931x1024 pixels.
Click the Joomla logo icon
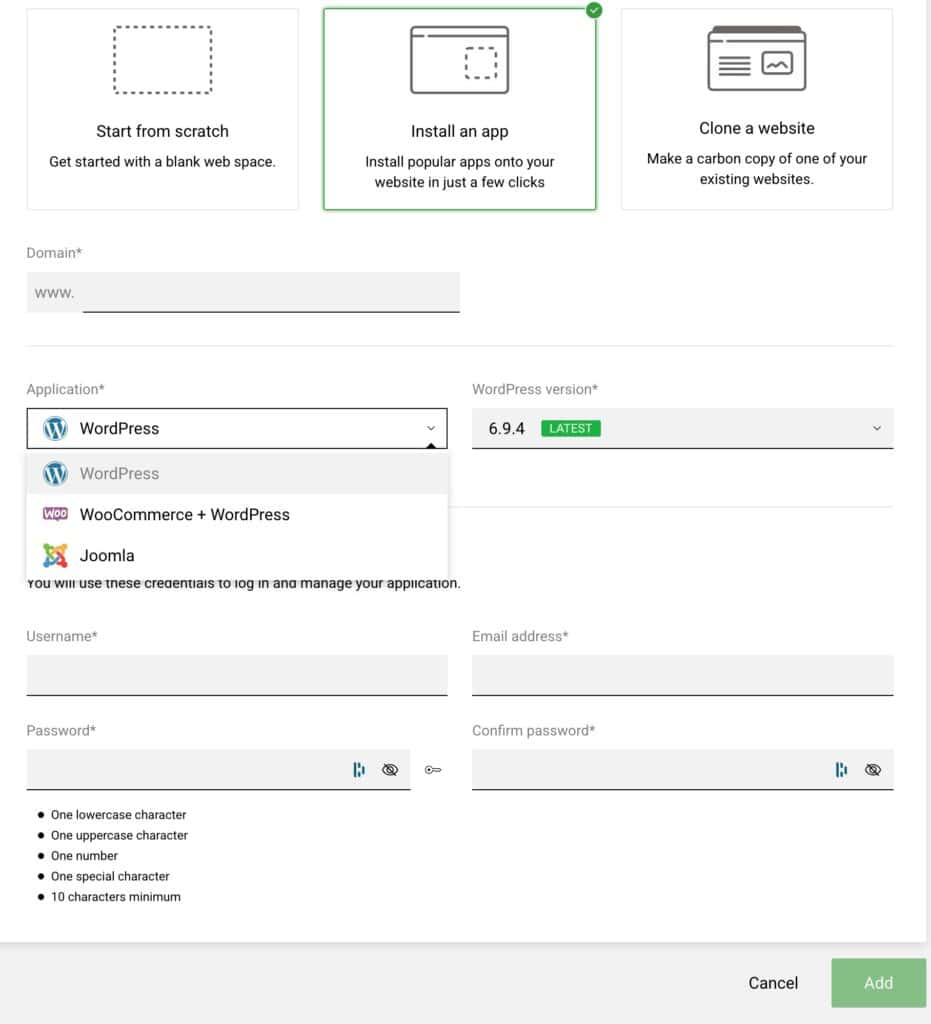coord(55,556)
